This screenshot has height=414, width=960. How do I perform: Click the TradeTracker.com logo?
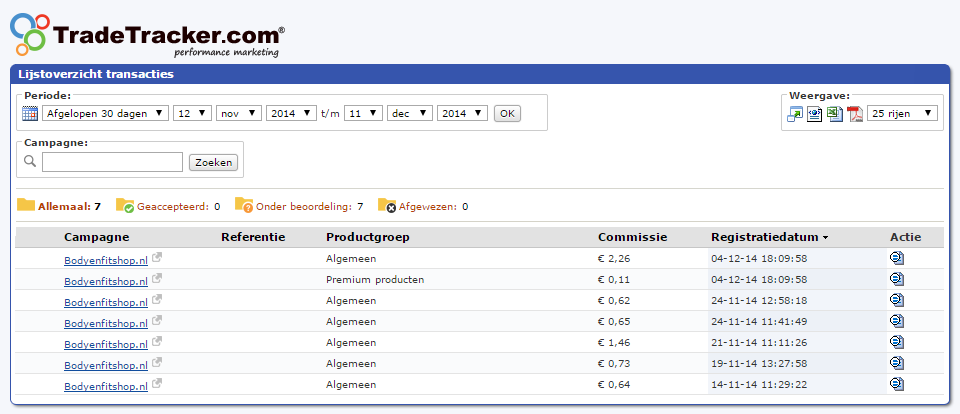(148, 36)
